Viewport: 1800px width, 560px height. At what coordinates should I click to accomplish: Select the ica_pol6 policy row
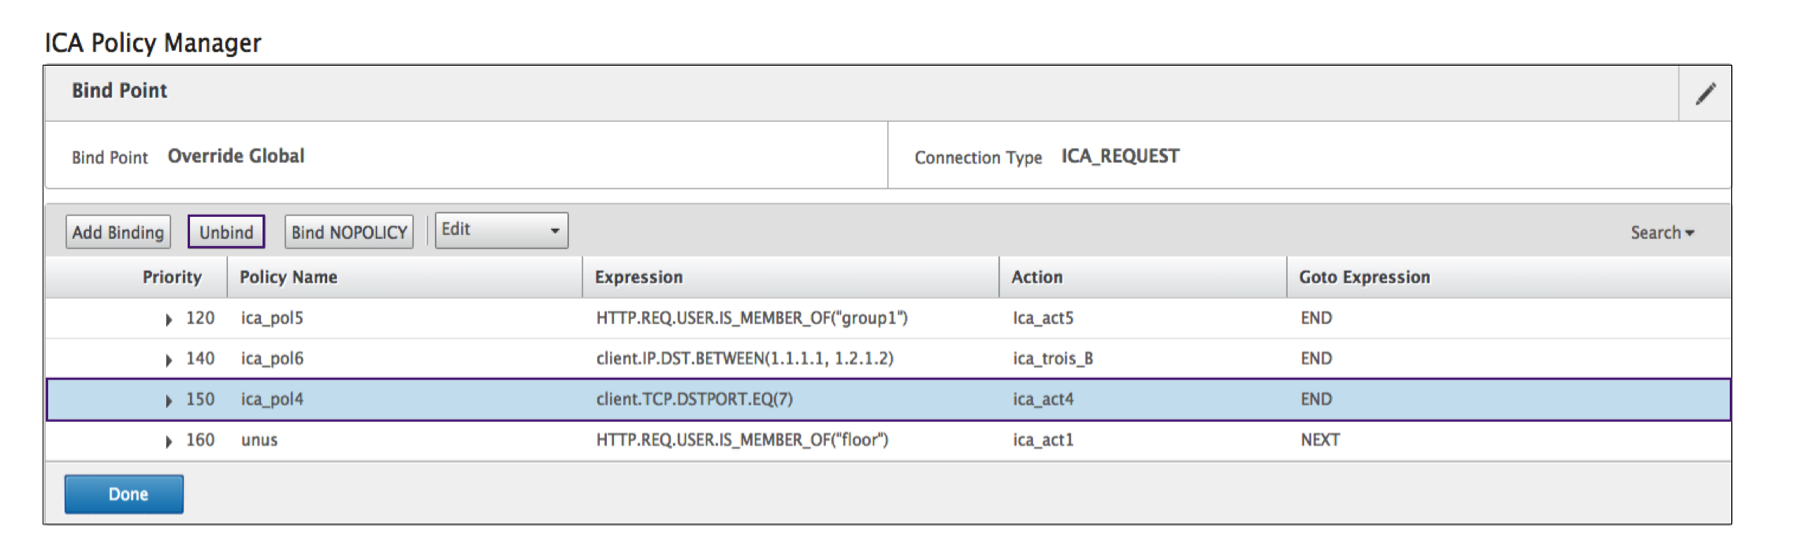pyautogui.click(x=272, y=359)
